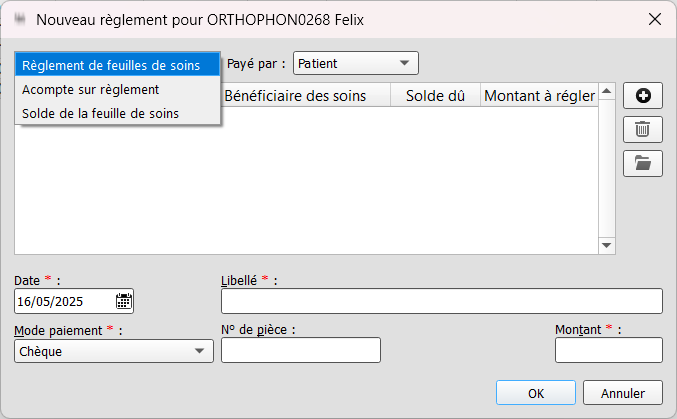The image size is (677, 419).
Task: Open the Mode paiement Chèque dropdown
Action: 114,351
